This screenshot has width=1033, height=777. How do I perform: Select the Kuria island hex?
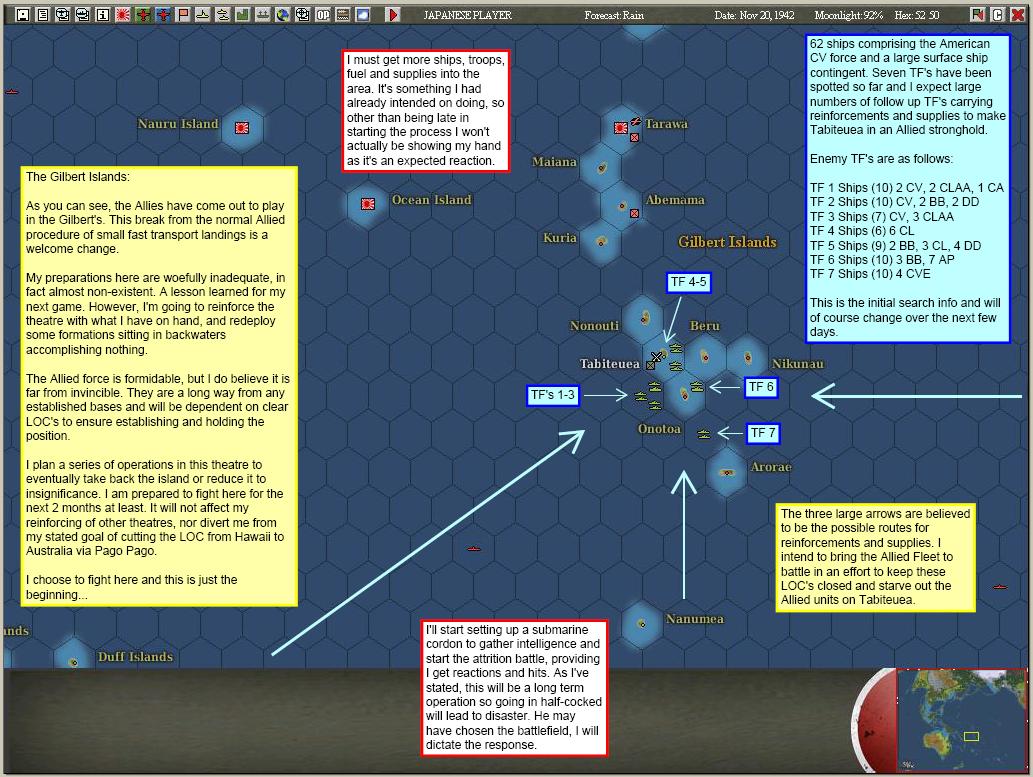coord(601,242)
